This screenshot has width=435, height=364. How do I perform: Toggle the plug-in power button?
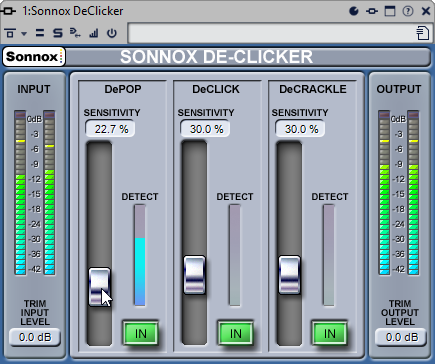point(112,33)
